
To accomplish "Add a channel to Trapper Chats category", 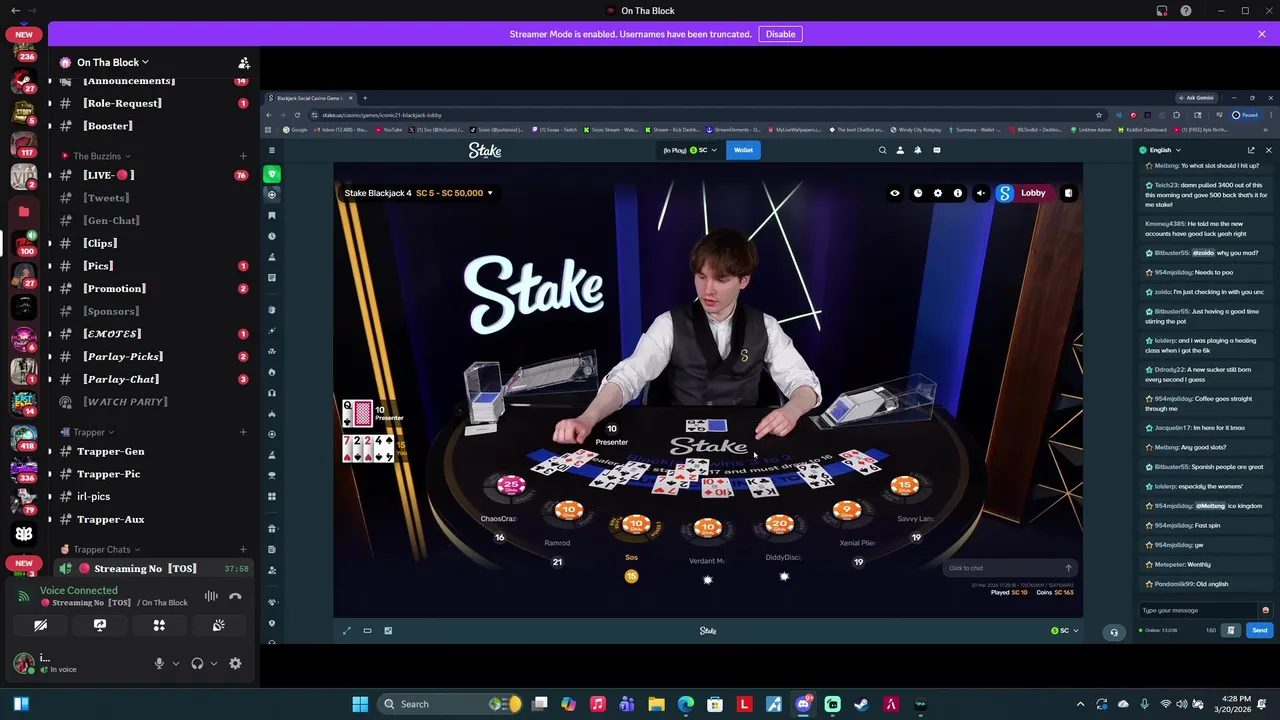I will pos(243,549).
